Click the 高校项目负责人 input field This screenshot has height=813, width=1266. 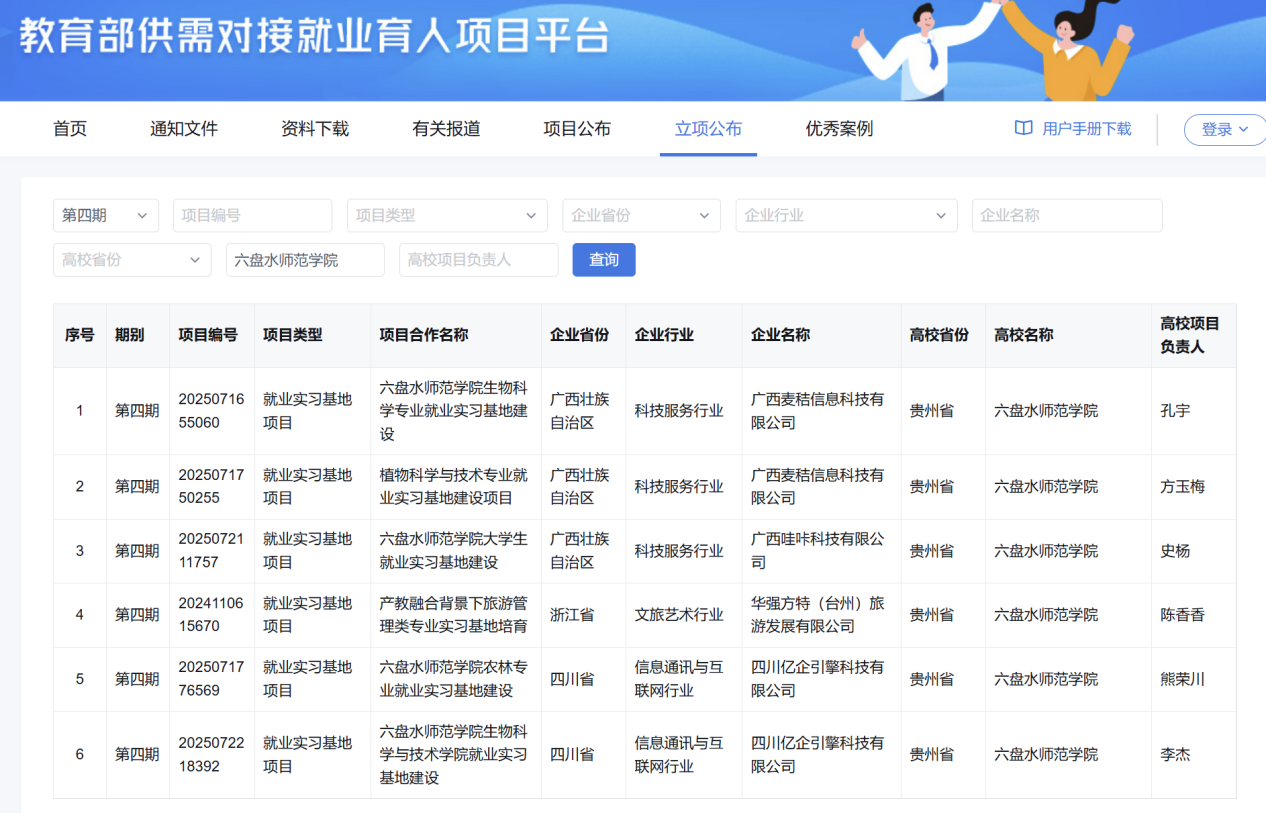click(478, 259)
